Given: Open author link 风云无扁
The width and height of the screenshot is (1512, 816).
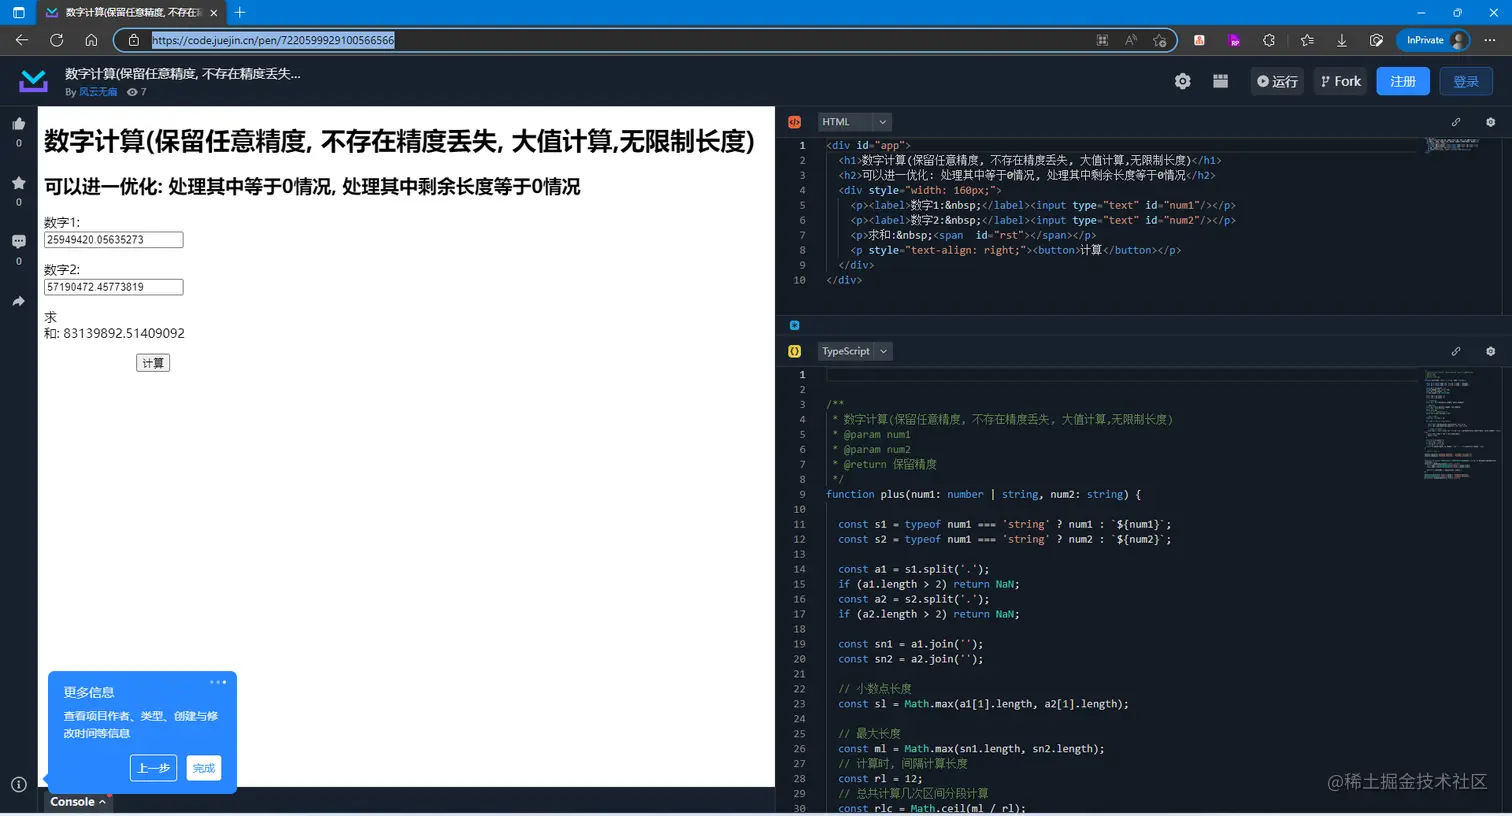Looking at the screenshot, I should [x=98, y=92].
